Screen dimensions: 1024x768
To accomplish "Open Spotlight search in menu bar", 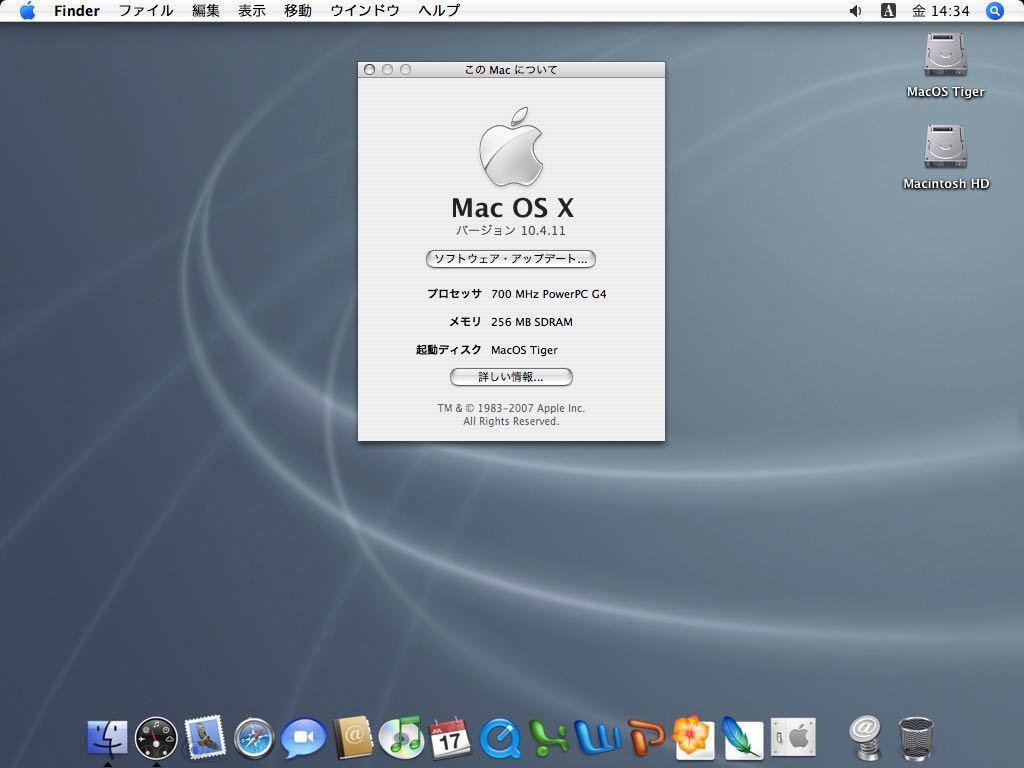I will pos(995,10).
